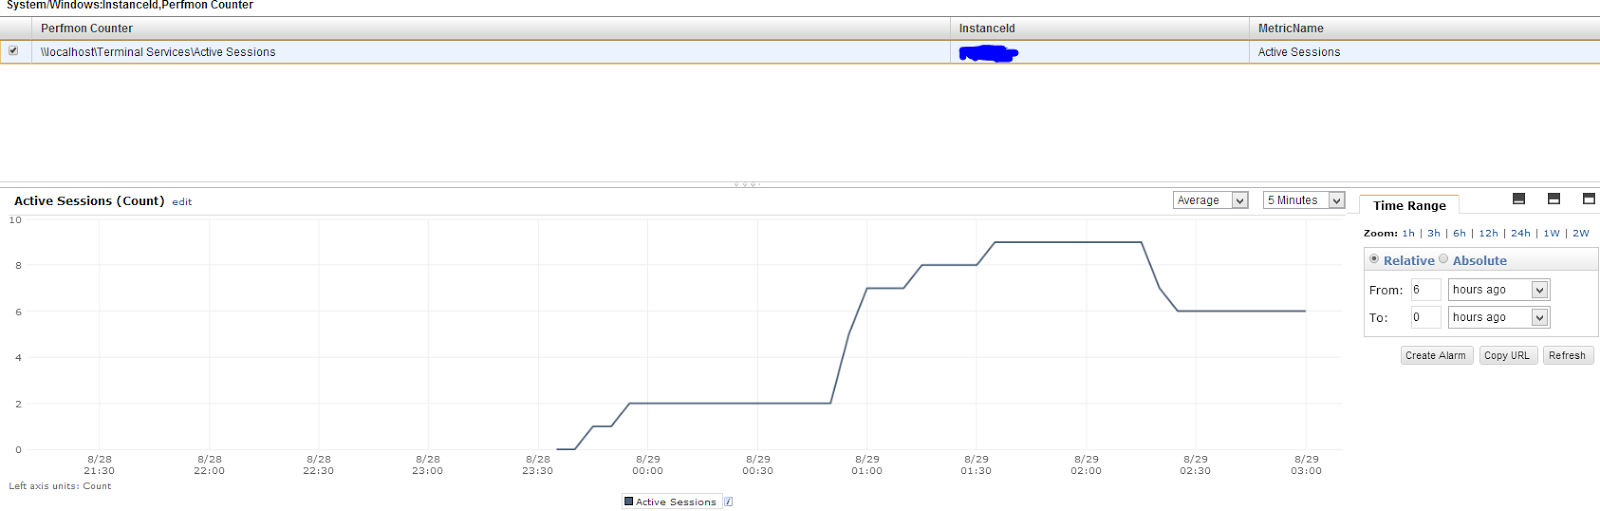
Task: Sort by the MetricName column header
Action: coord(1424,28)
